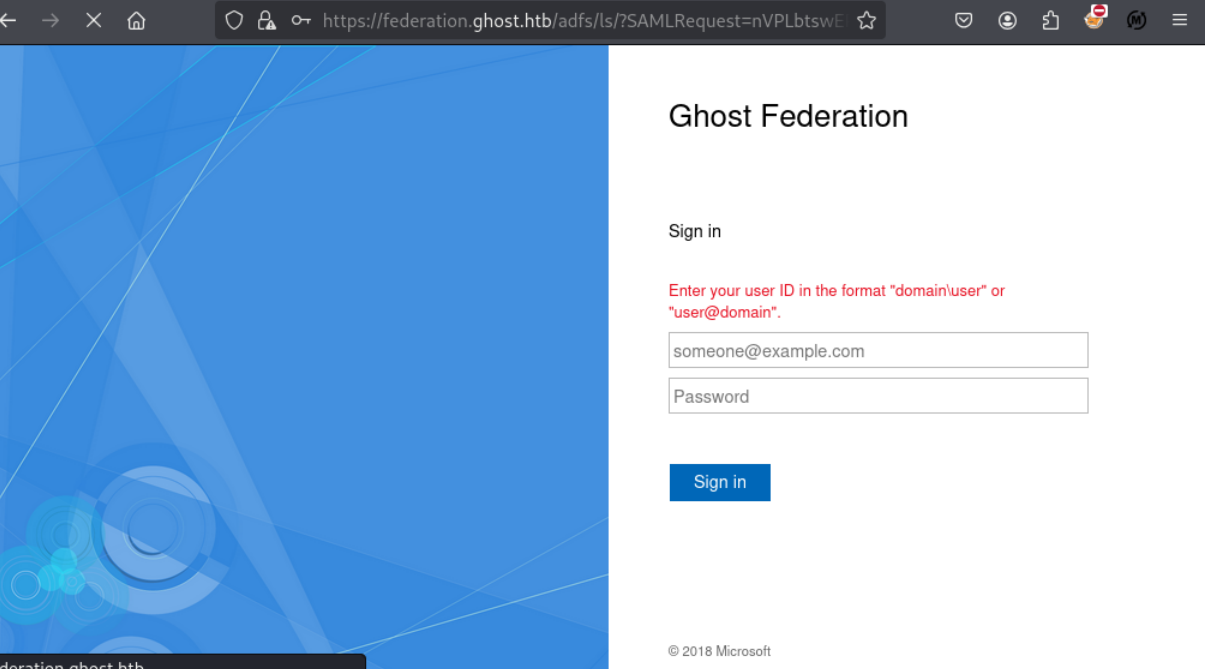1205x669 pixels.
Task: Open the Pocket save icon
Action: 964,20
